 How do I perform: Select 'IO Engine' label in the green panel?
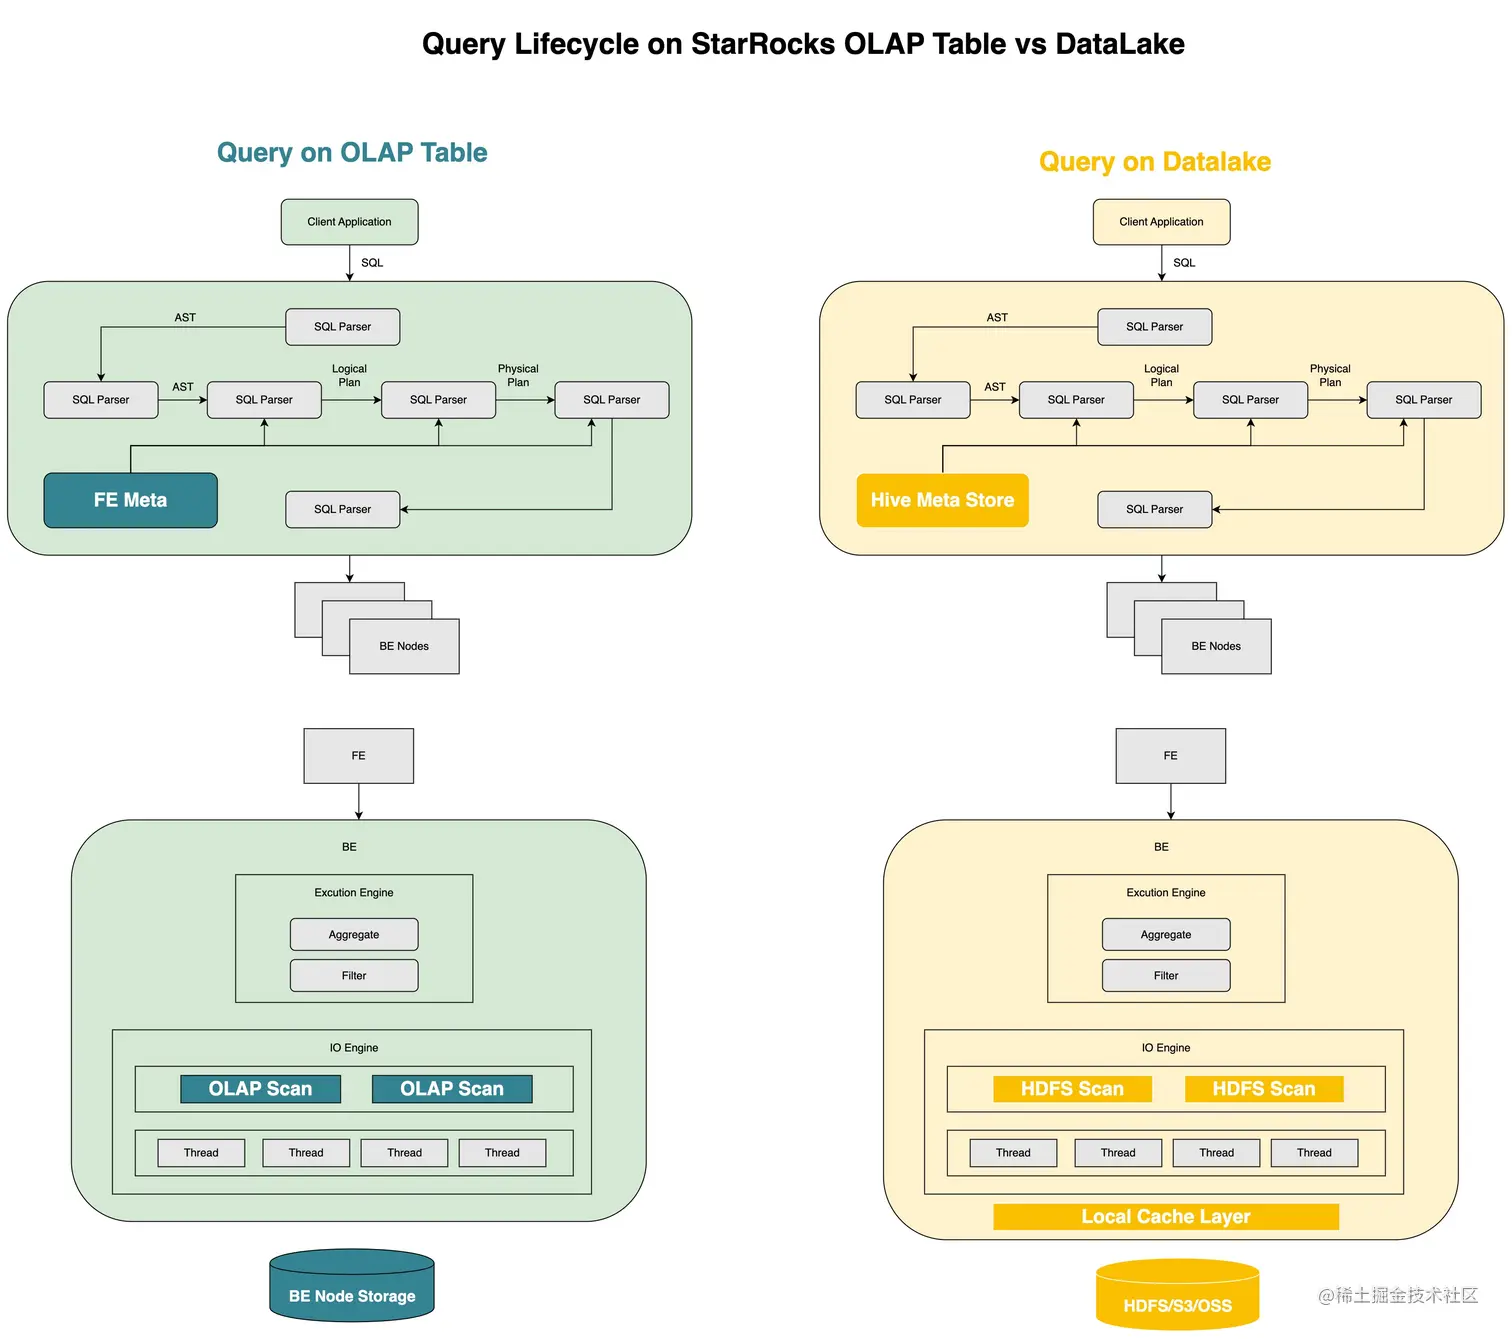[x=354, y=1048]
